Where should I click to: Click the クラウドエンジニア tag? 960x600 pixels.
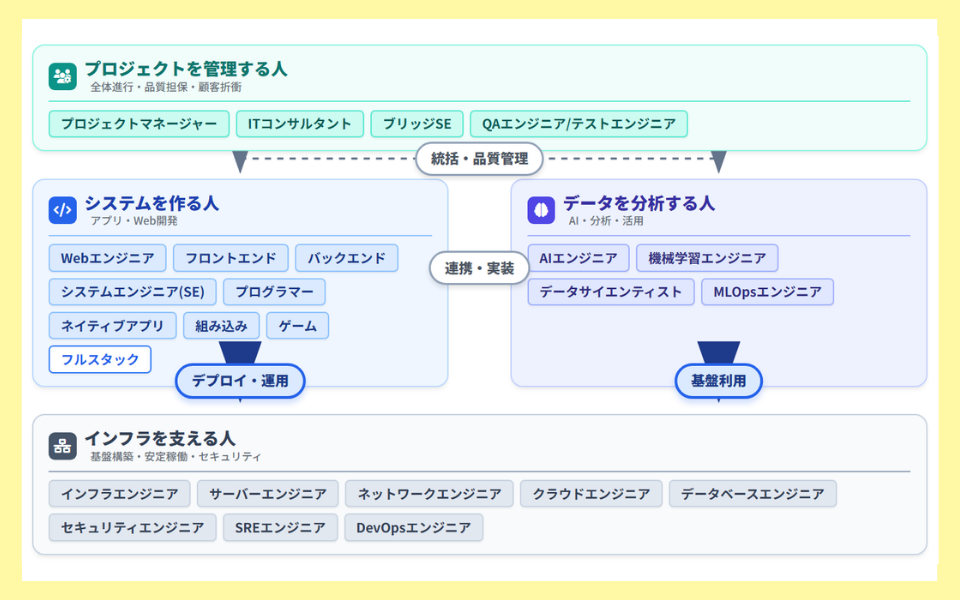pos(591,494)
